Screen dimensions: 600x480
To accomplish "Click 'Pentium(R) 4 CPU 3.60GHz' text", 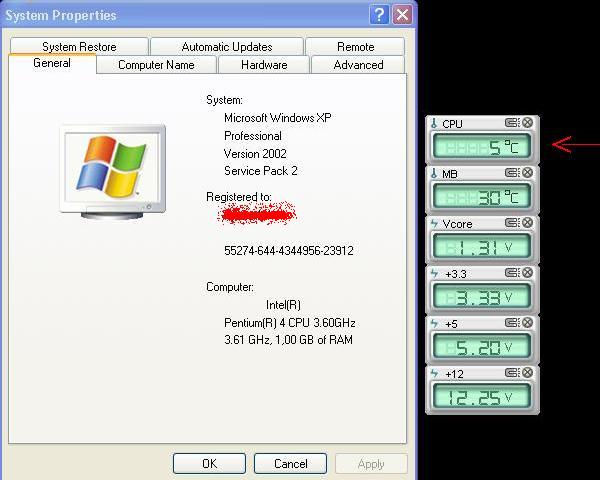I will click(x=290, y=323).
